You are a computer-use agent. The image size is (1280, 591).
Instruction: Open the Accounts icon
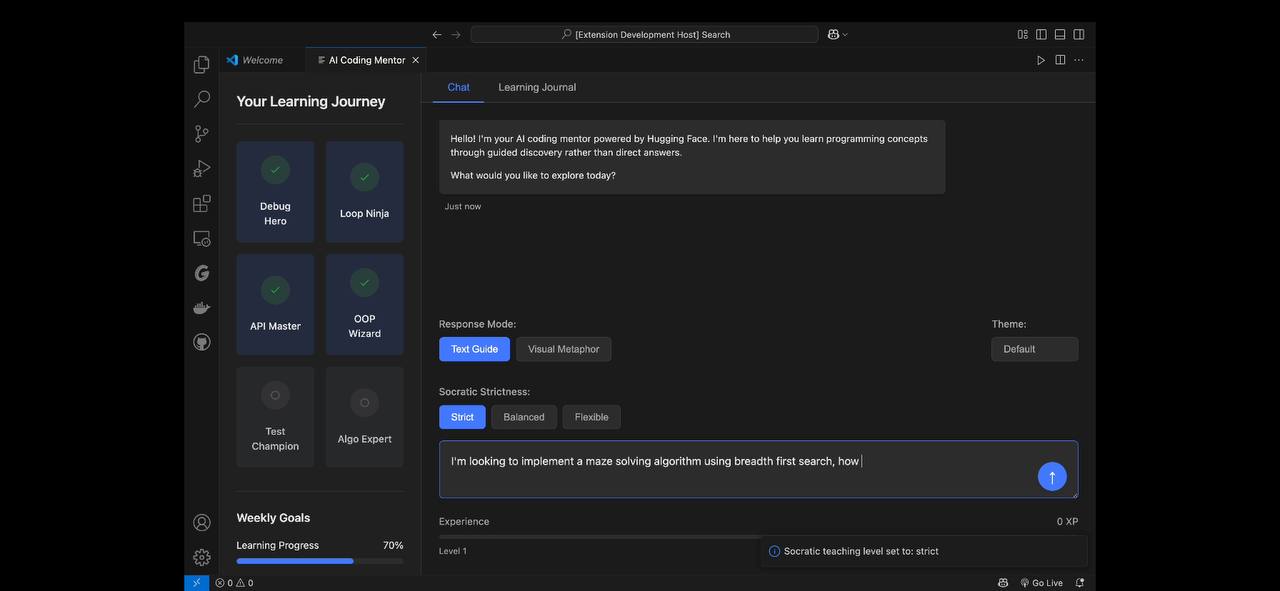[202, 522]
